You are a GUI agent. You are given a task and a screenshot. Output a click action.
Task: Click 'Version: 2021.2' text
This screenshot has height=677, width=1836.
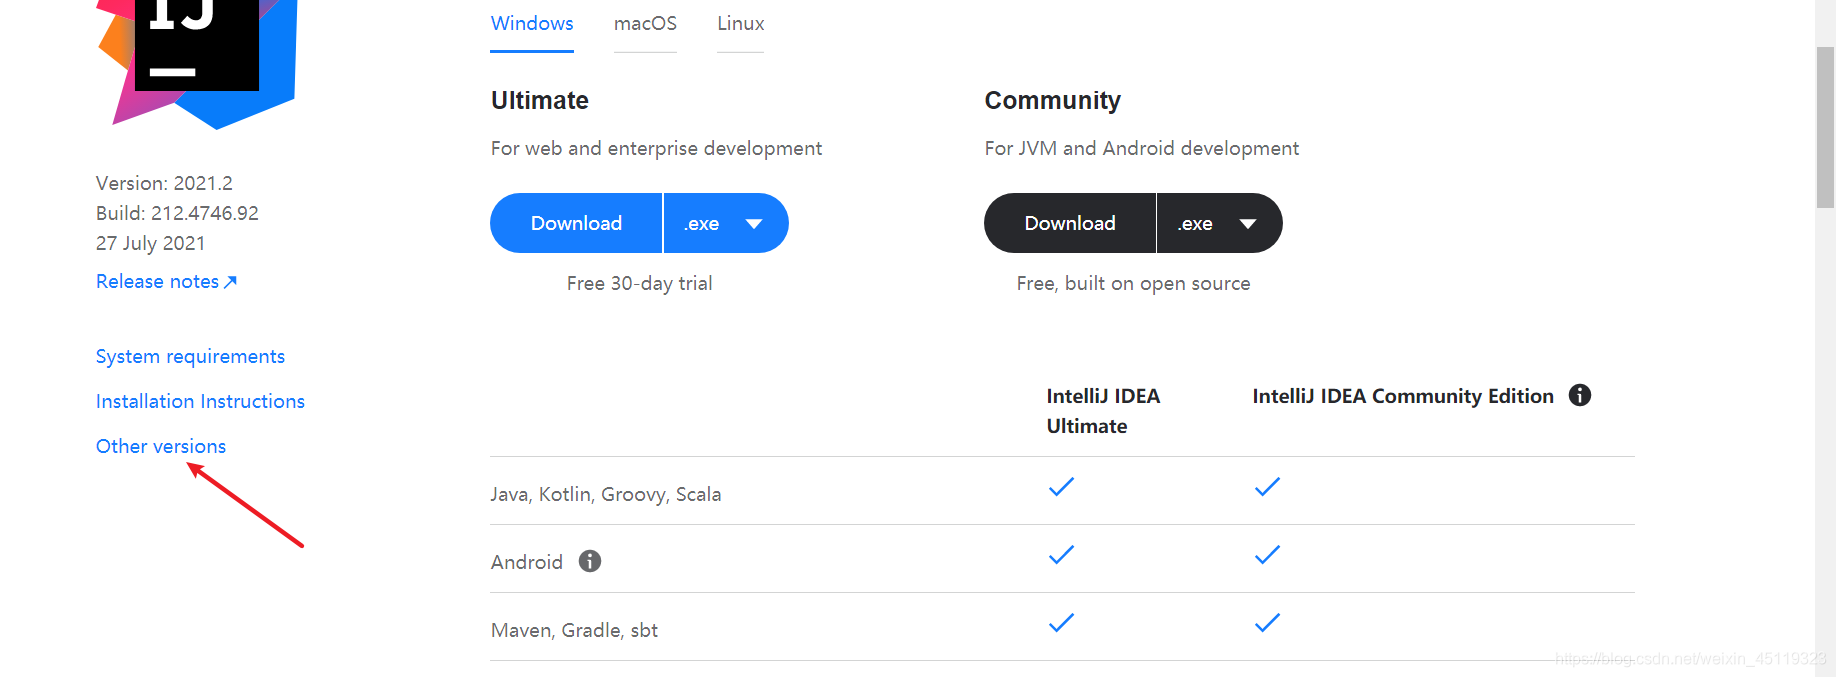click(164, 183)
